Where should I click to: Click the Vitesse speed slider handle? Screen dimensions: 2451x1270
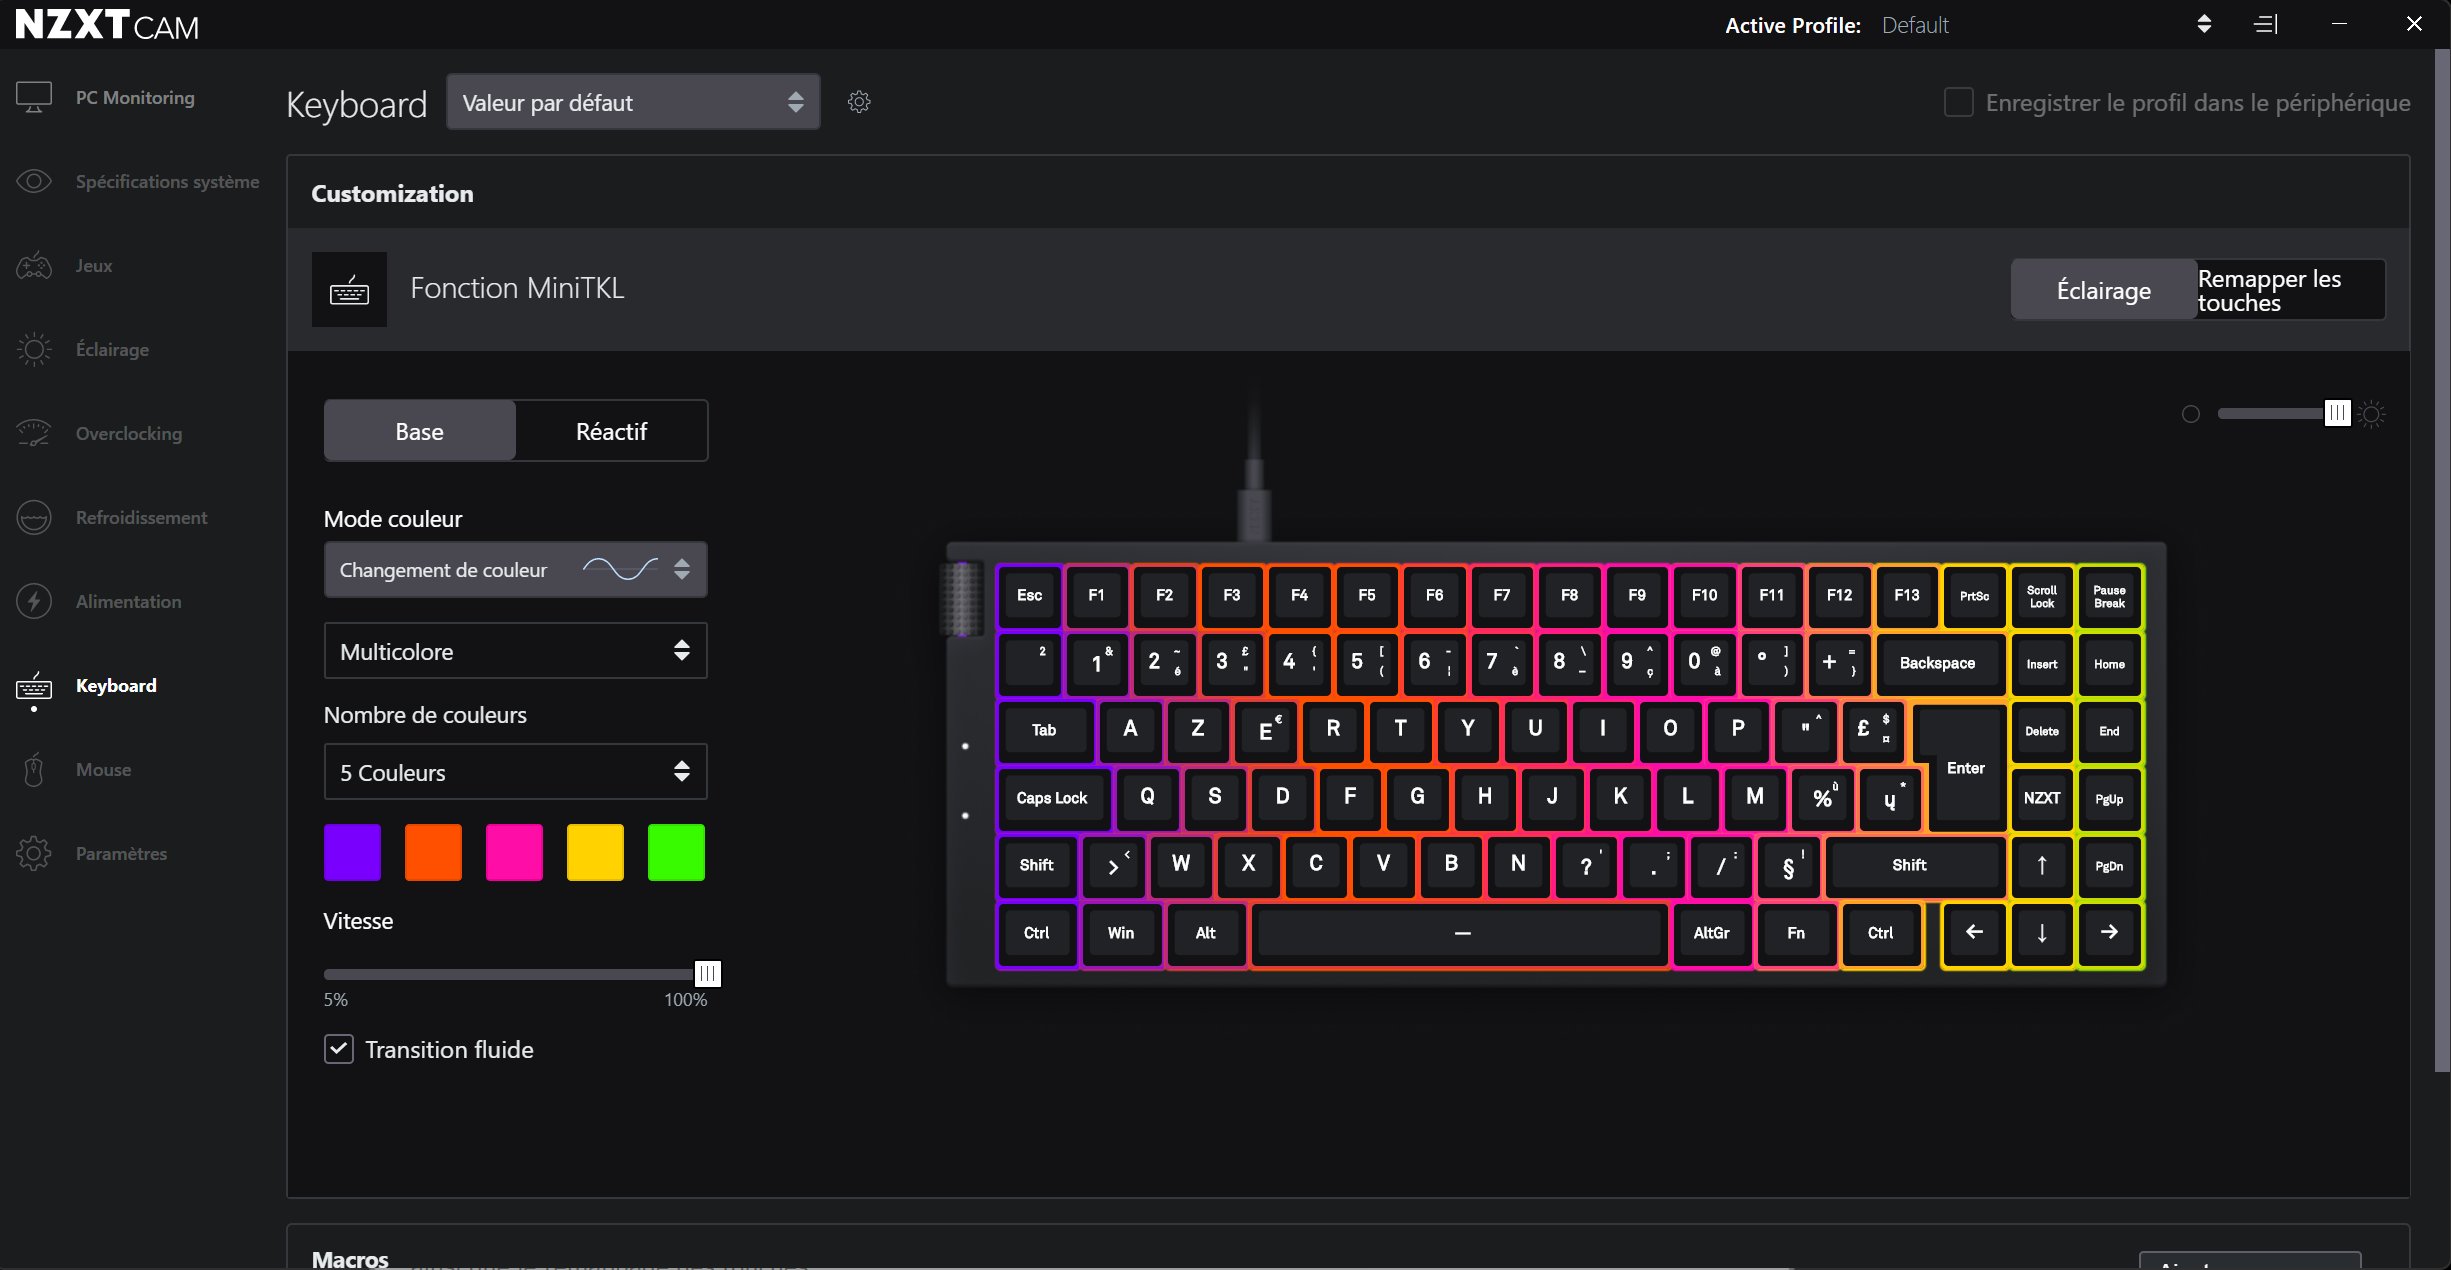click(707, 973)
